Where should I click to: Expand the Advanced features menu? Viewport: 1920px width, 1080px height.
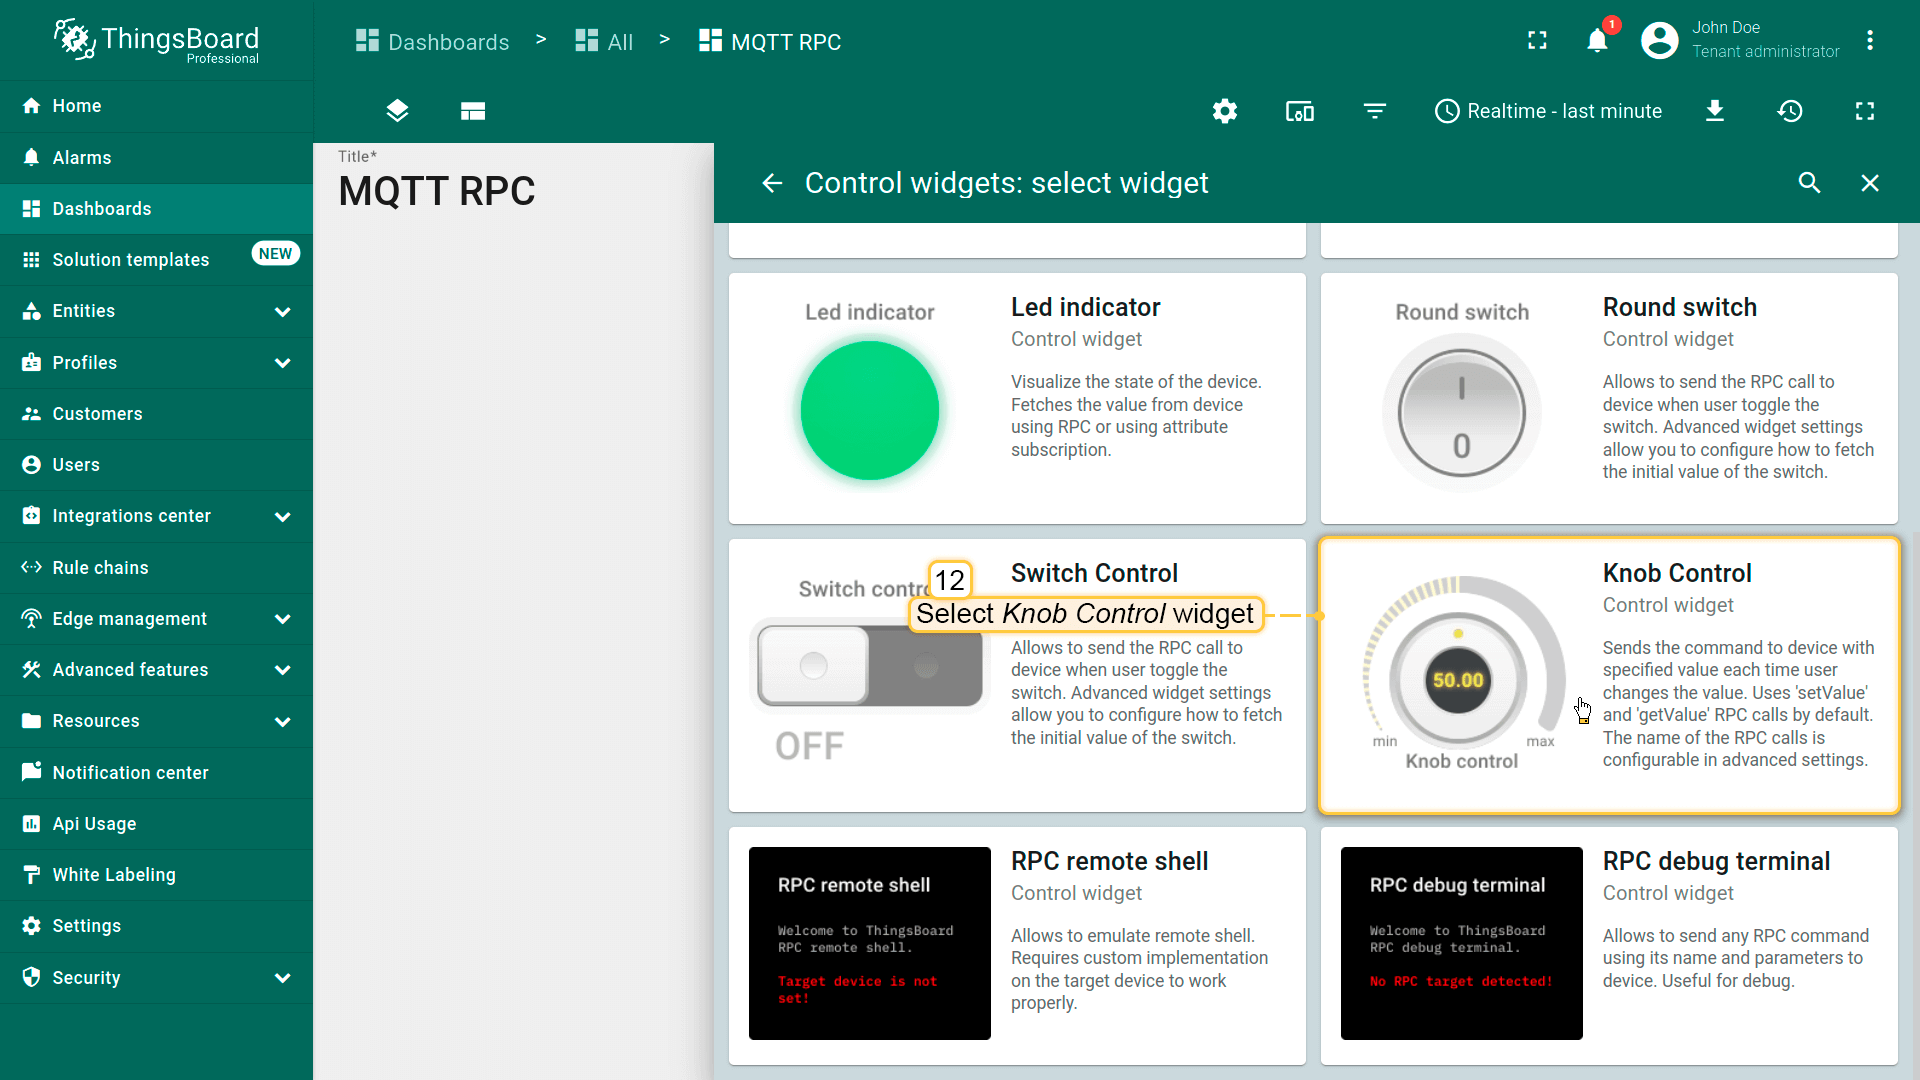(282, 670)
